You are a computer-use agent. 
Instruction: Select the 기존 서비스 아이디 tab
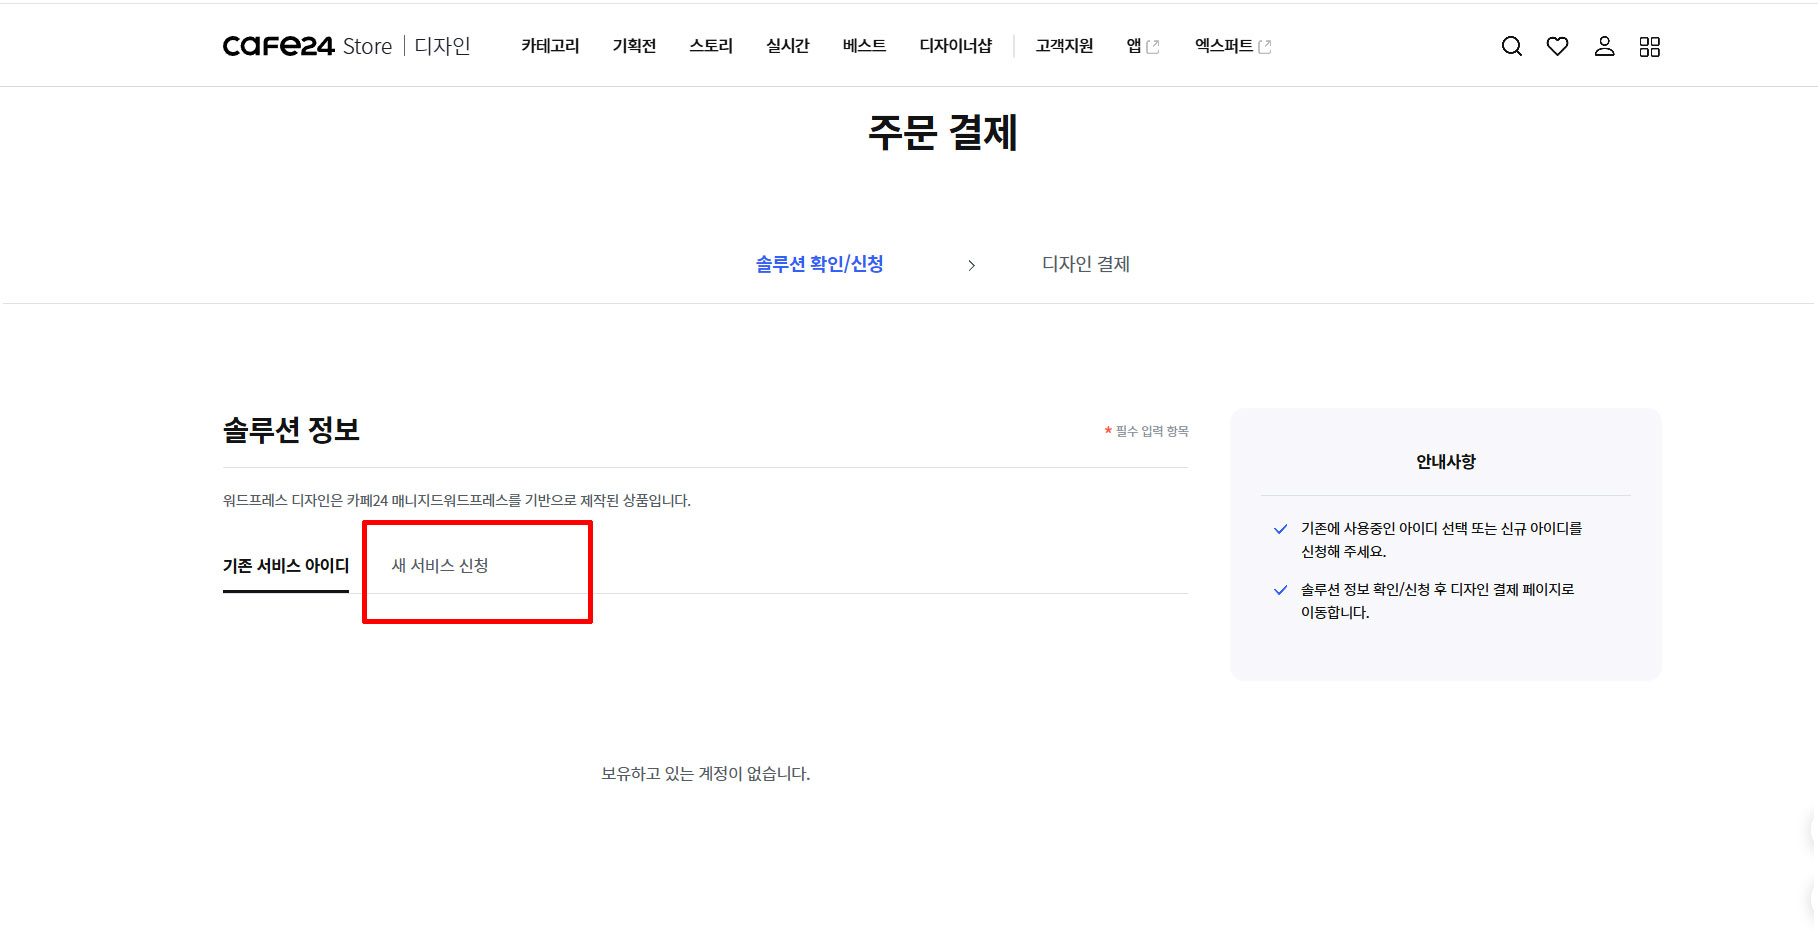286,566
